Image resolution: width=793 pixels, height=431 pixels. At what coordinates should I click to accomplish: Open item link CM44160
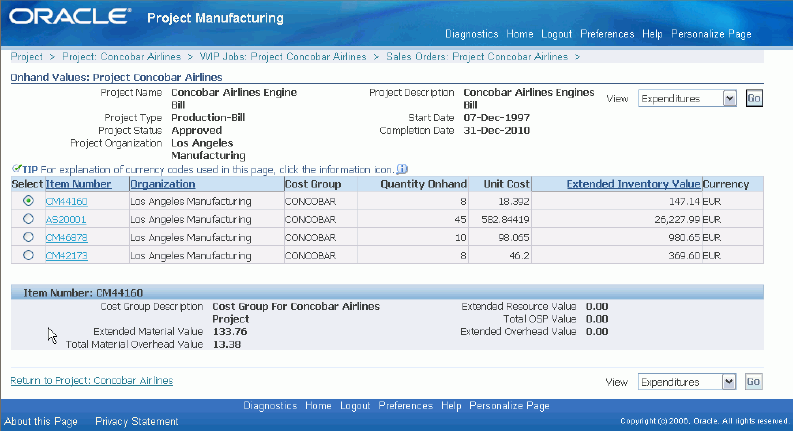pyautogui.click(x=66, y=201)
